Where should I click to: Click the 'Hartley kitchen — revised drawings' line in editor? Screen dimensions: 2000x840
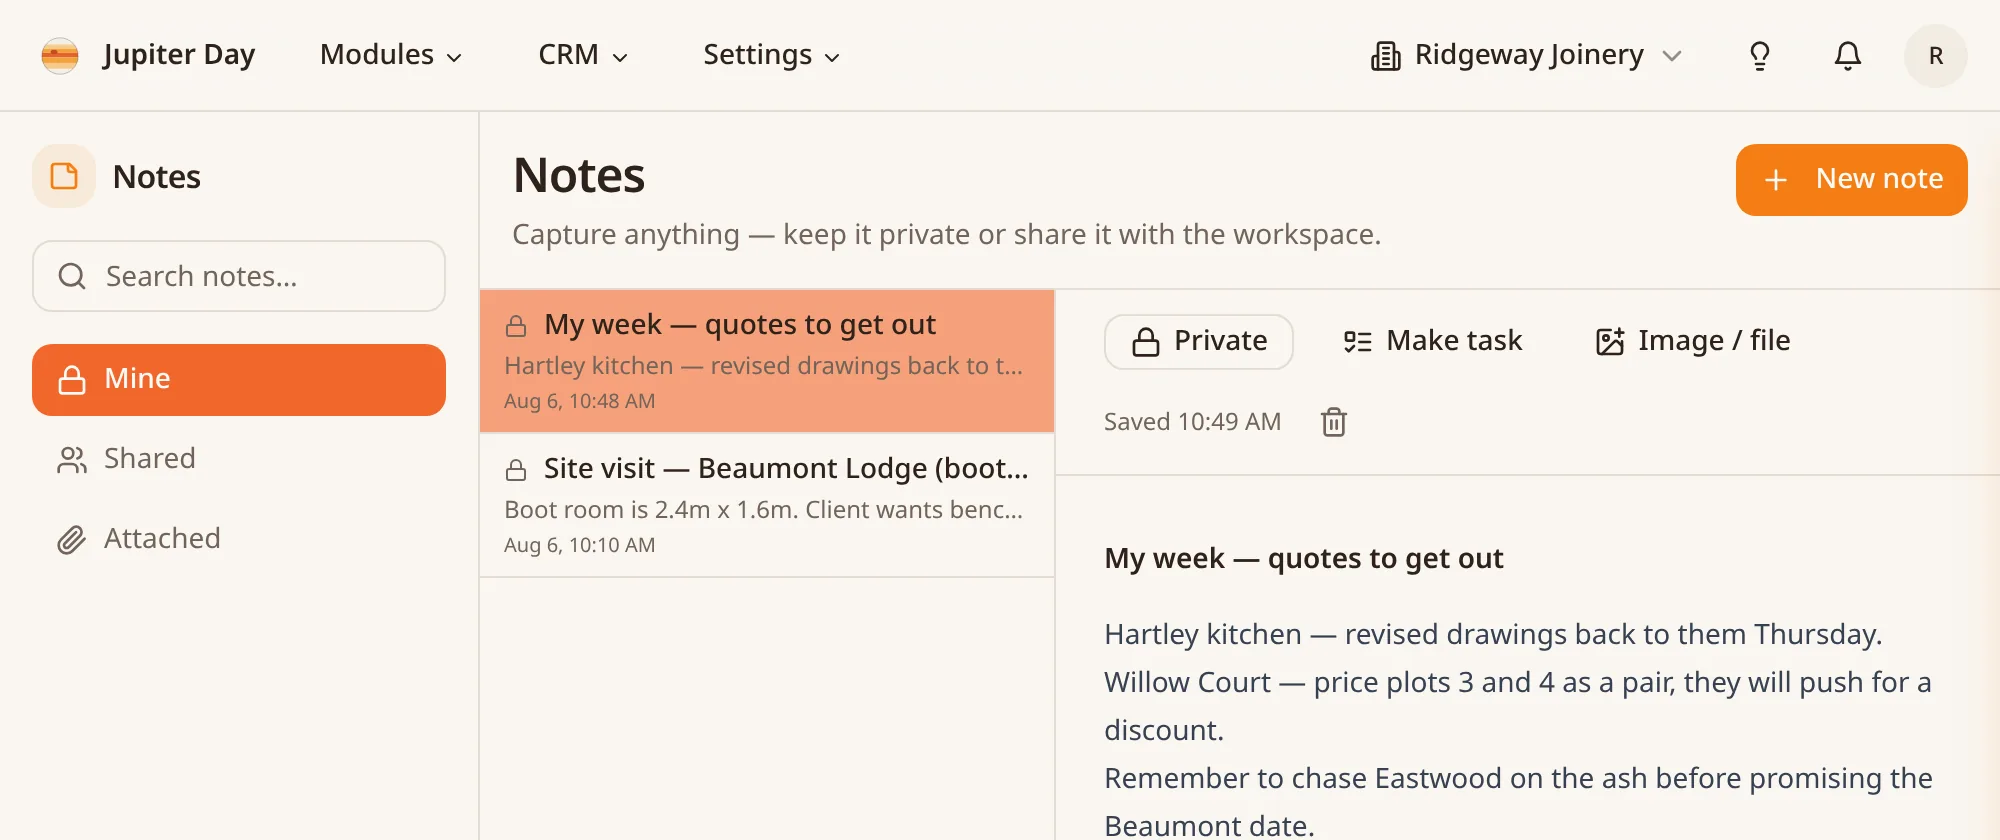(1493, 635)
